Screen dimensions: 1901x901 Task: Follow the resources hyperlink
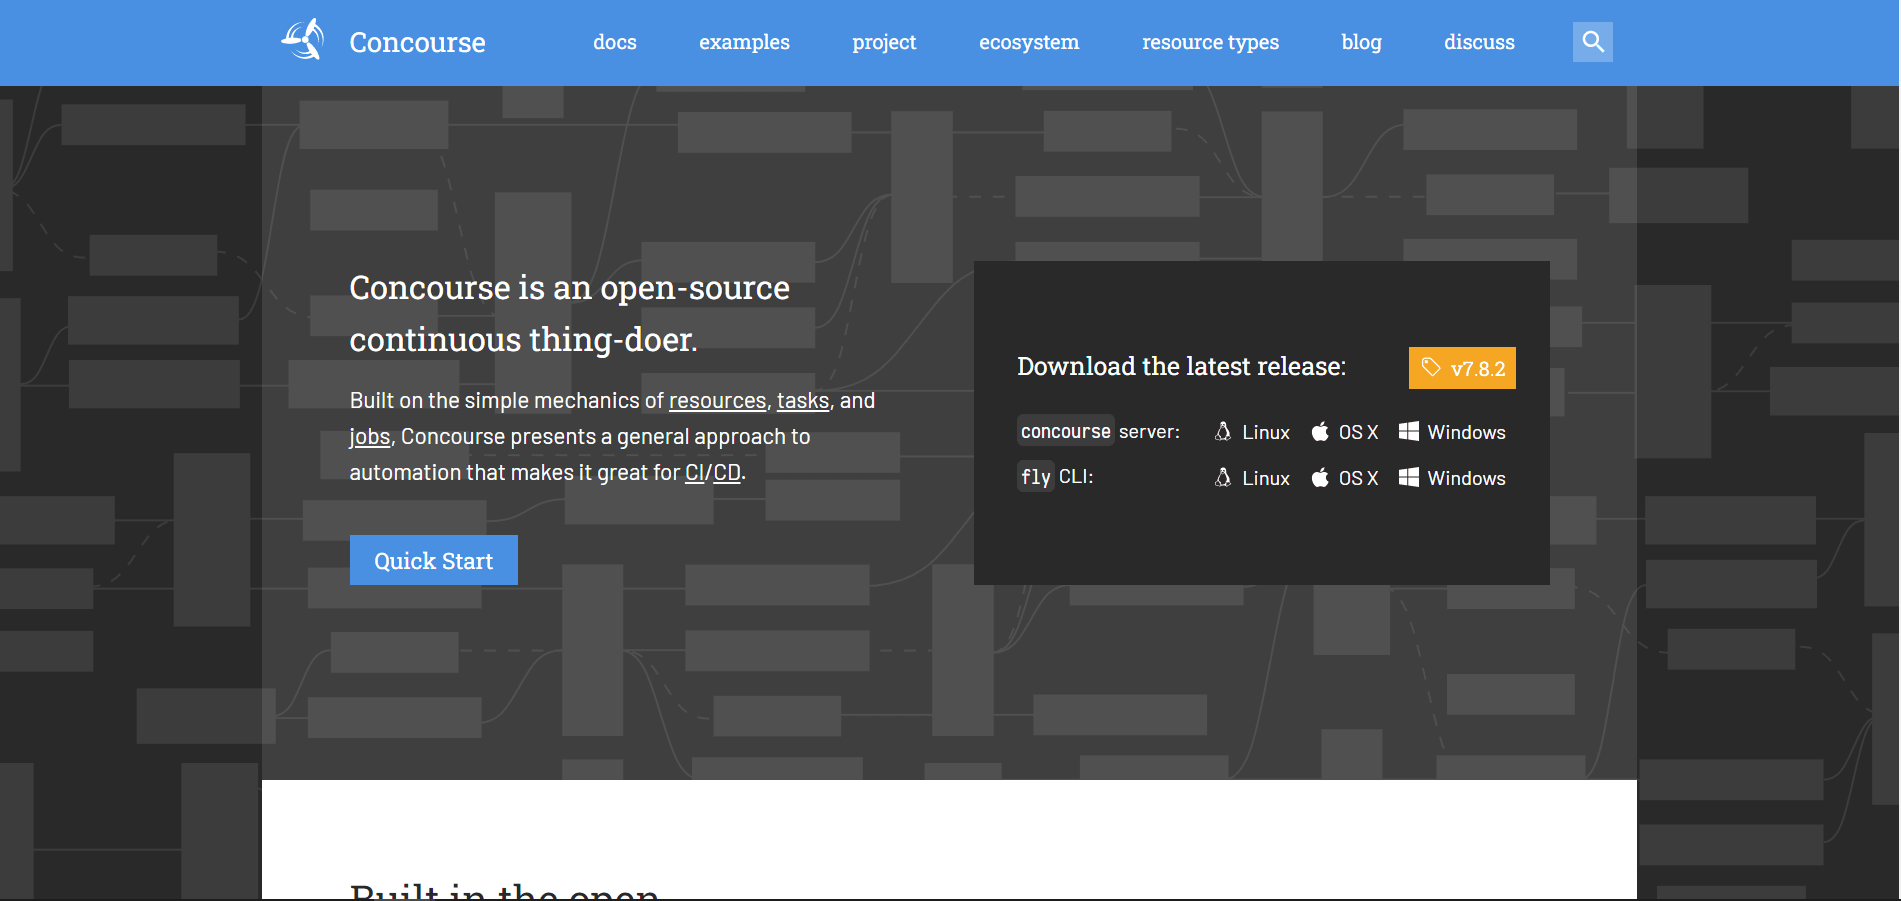click(717, 401)
